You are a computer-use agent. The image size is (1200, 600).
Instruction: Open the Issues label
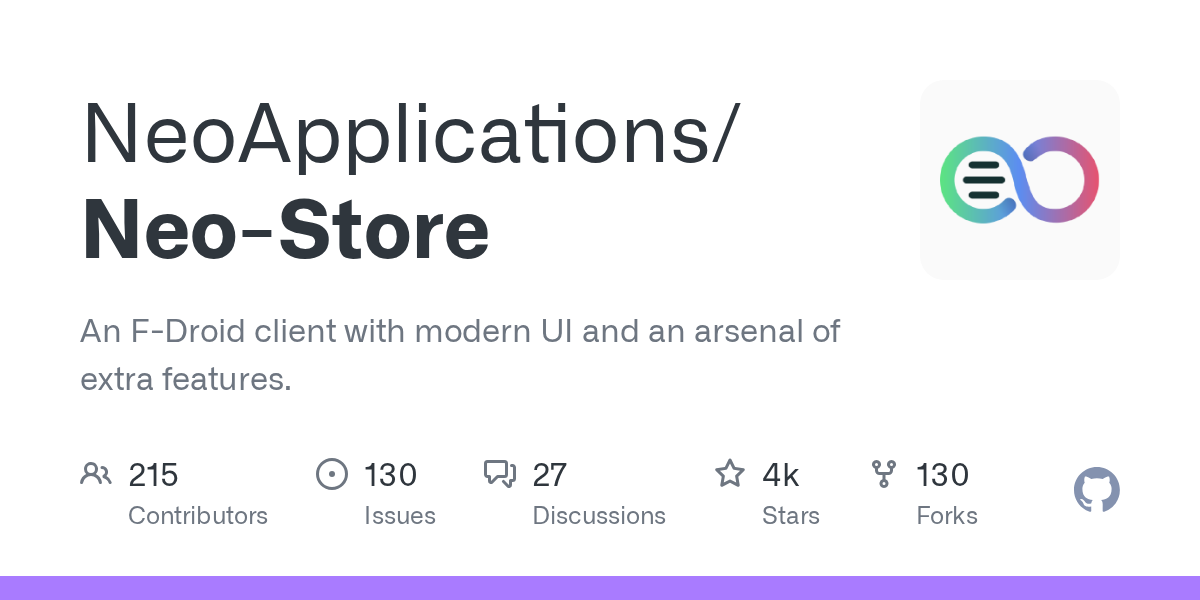pyautogui.click(x=399, y=516)
